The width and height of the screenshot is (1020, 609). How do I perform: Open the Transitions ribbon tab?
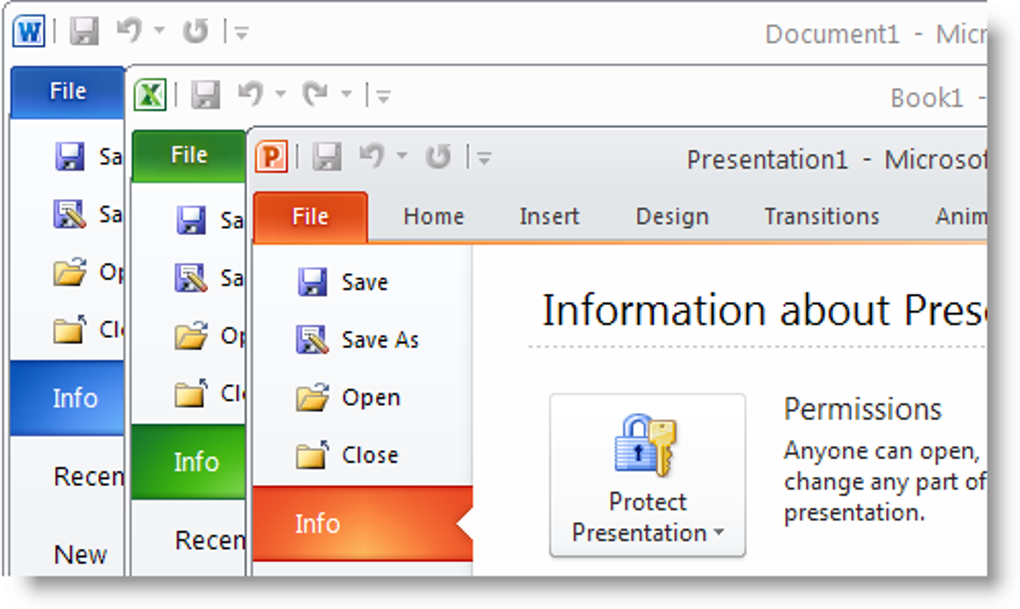click(822, 216)
